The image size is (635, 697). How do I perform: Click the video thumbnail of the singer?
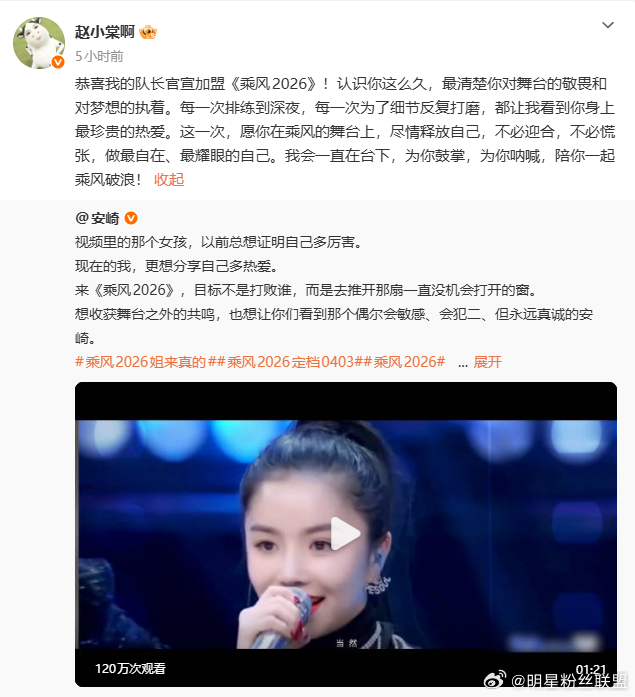click(346, 534)
